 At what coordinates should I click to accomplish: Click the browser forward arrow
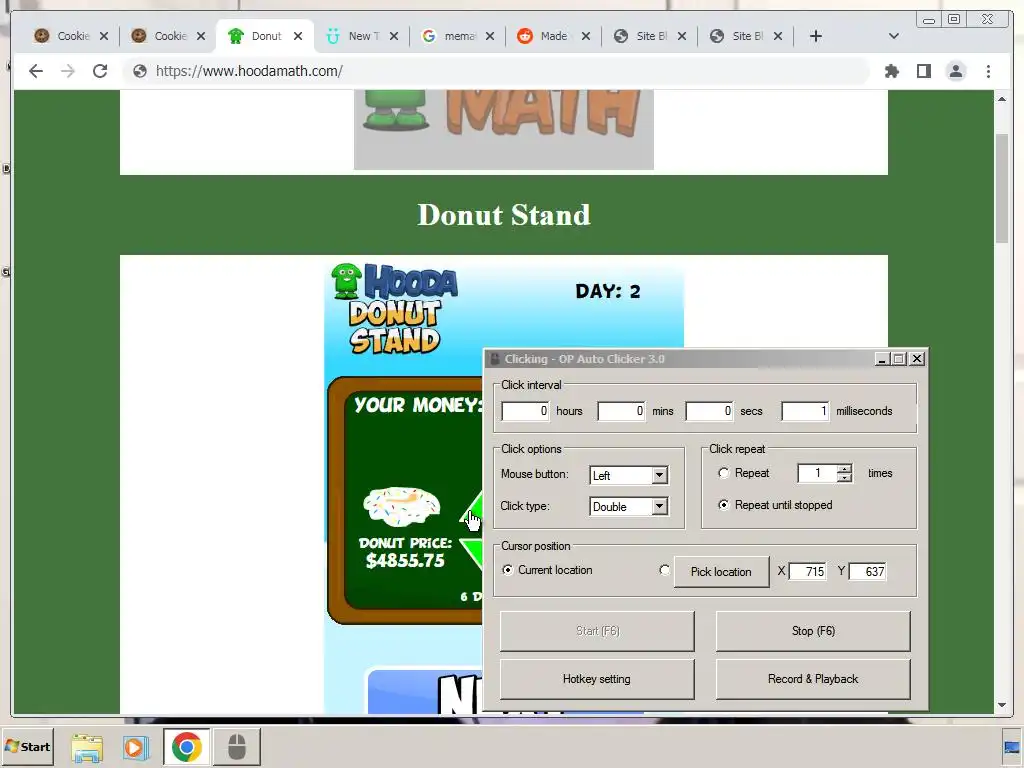click(68, 71)
